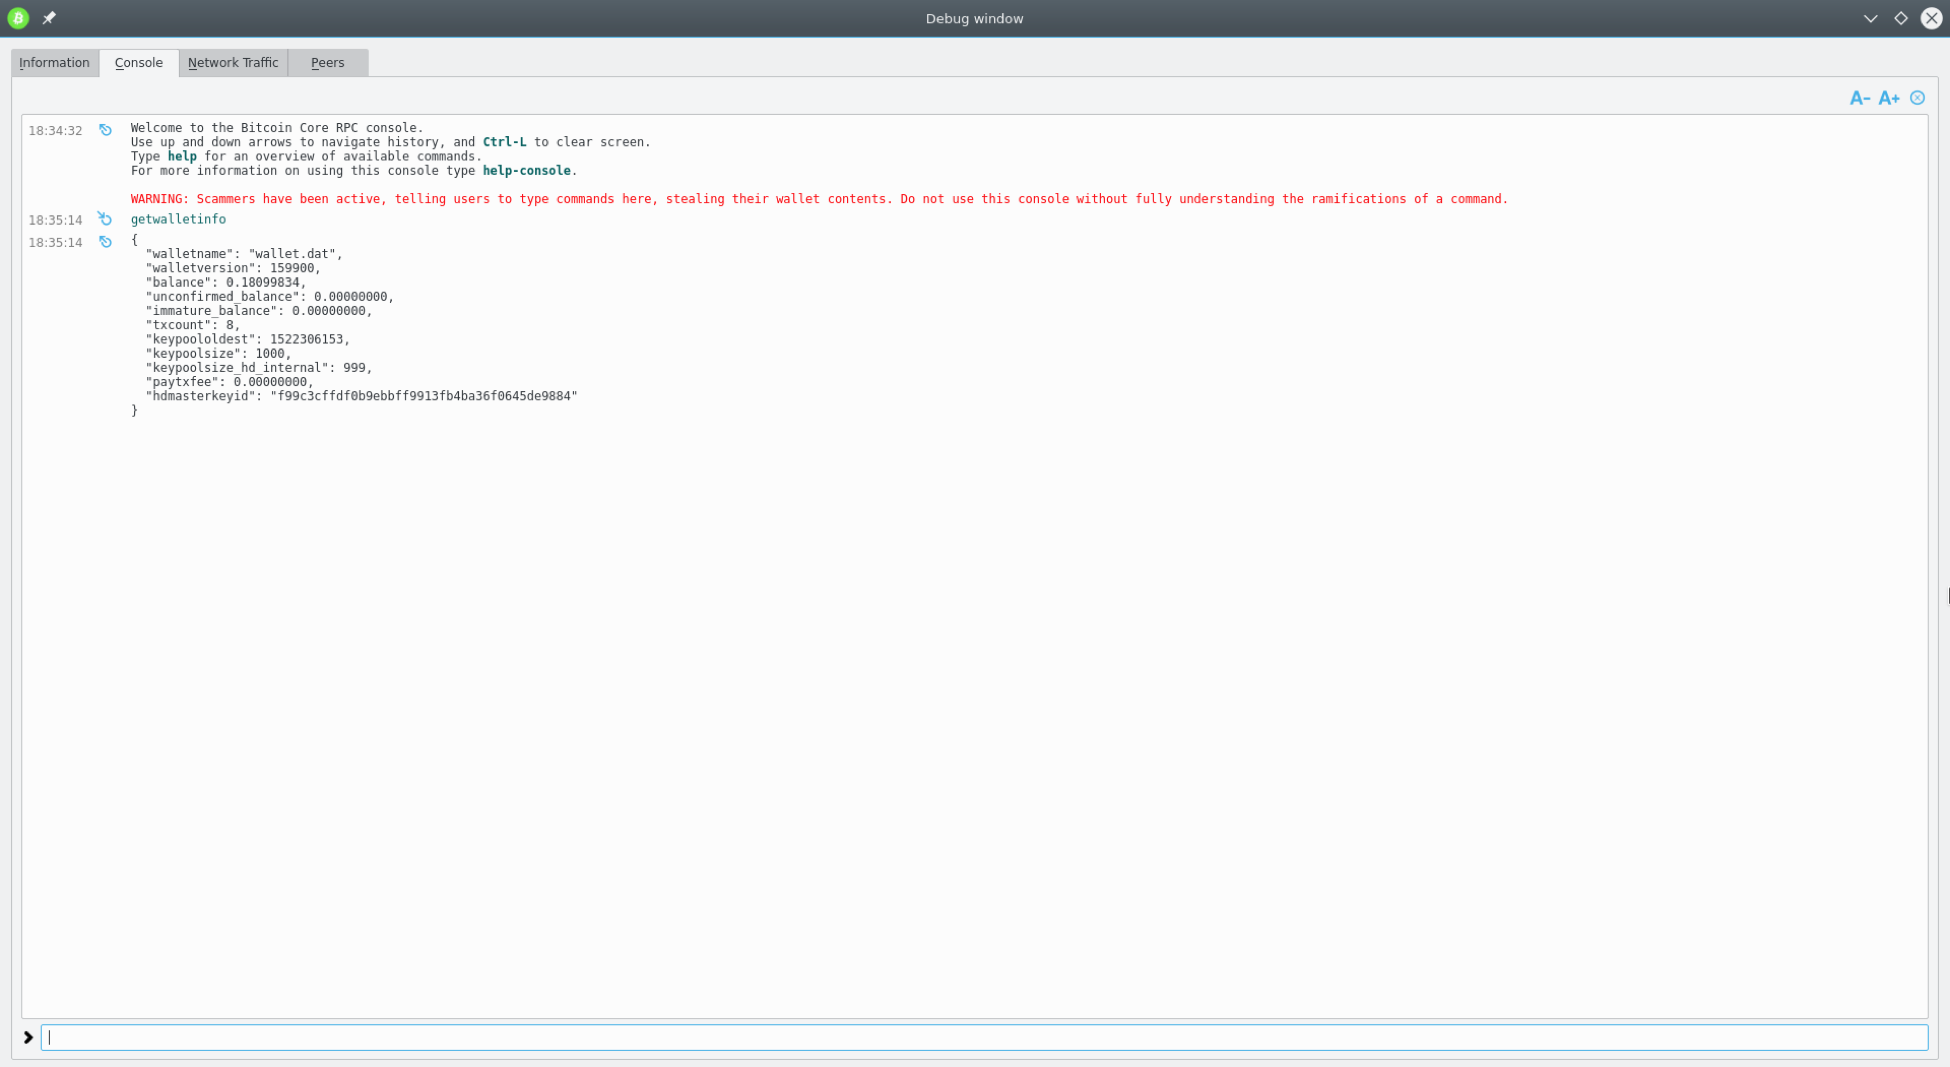Click the command icon beside getwalletinfo
1950x1067 pixels.
(x=105, y=219)
